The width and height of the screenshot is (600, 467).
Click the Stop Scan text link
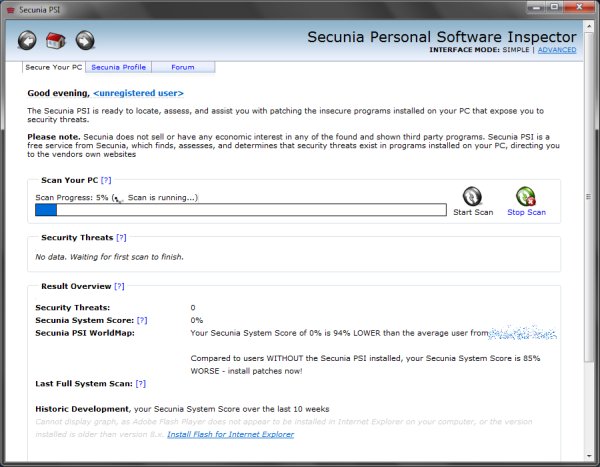[527, 212]
